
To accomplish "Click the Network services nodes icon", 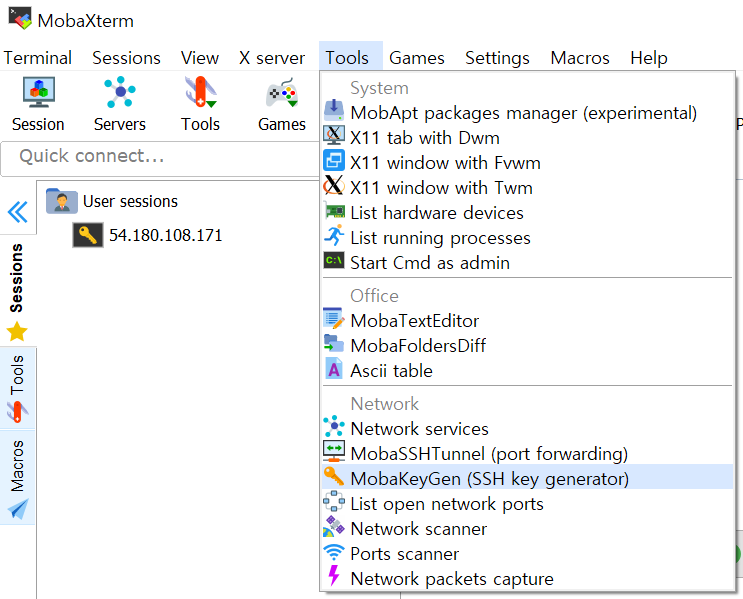I will click(334, 426).
